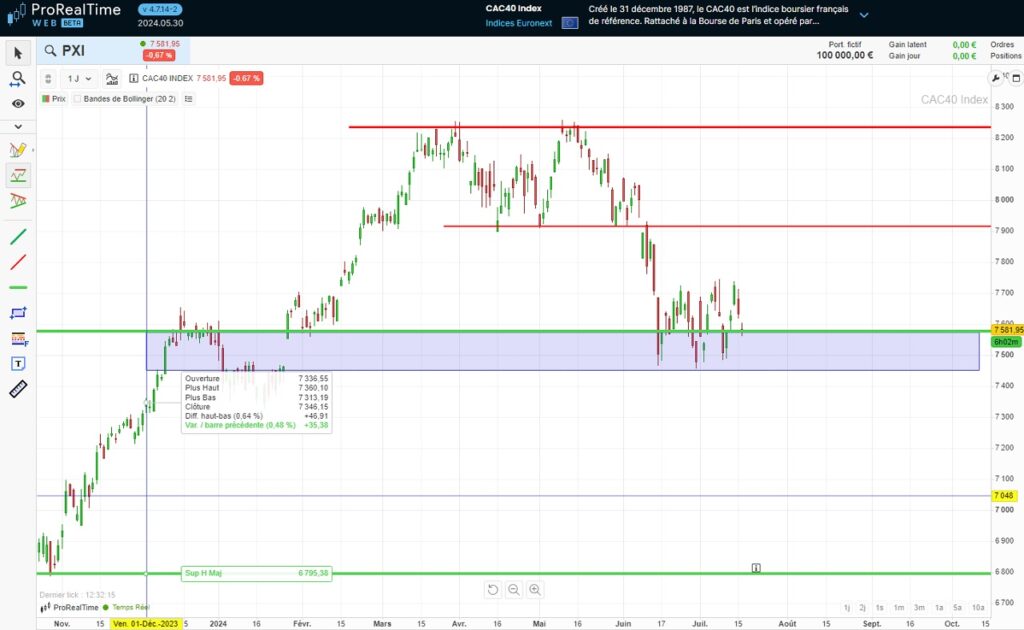The height and width of the screenshot is (630, 1024).
Task: Activate the horizontal zoom magnifier tool
Action: click(18, 78)
